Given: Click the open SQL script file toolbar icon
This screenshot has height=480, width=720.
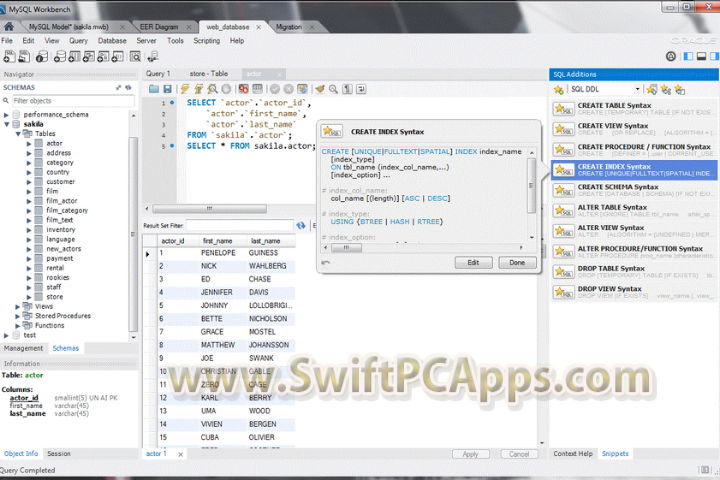Looking at the screenshot, I should pyautogui.click(x=24, y=56).
